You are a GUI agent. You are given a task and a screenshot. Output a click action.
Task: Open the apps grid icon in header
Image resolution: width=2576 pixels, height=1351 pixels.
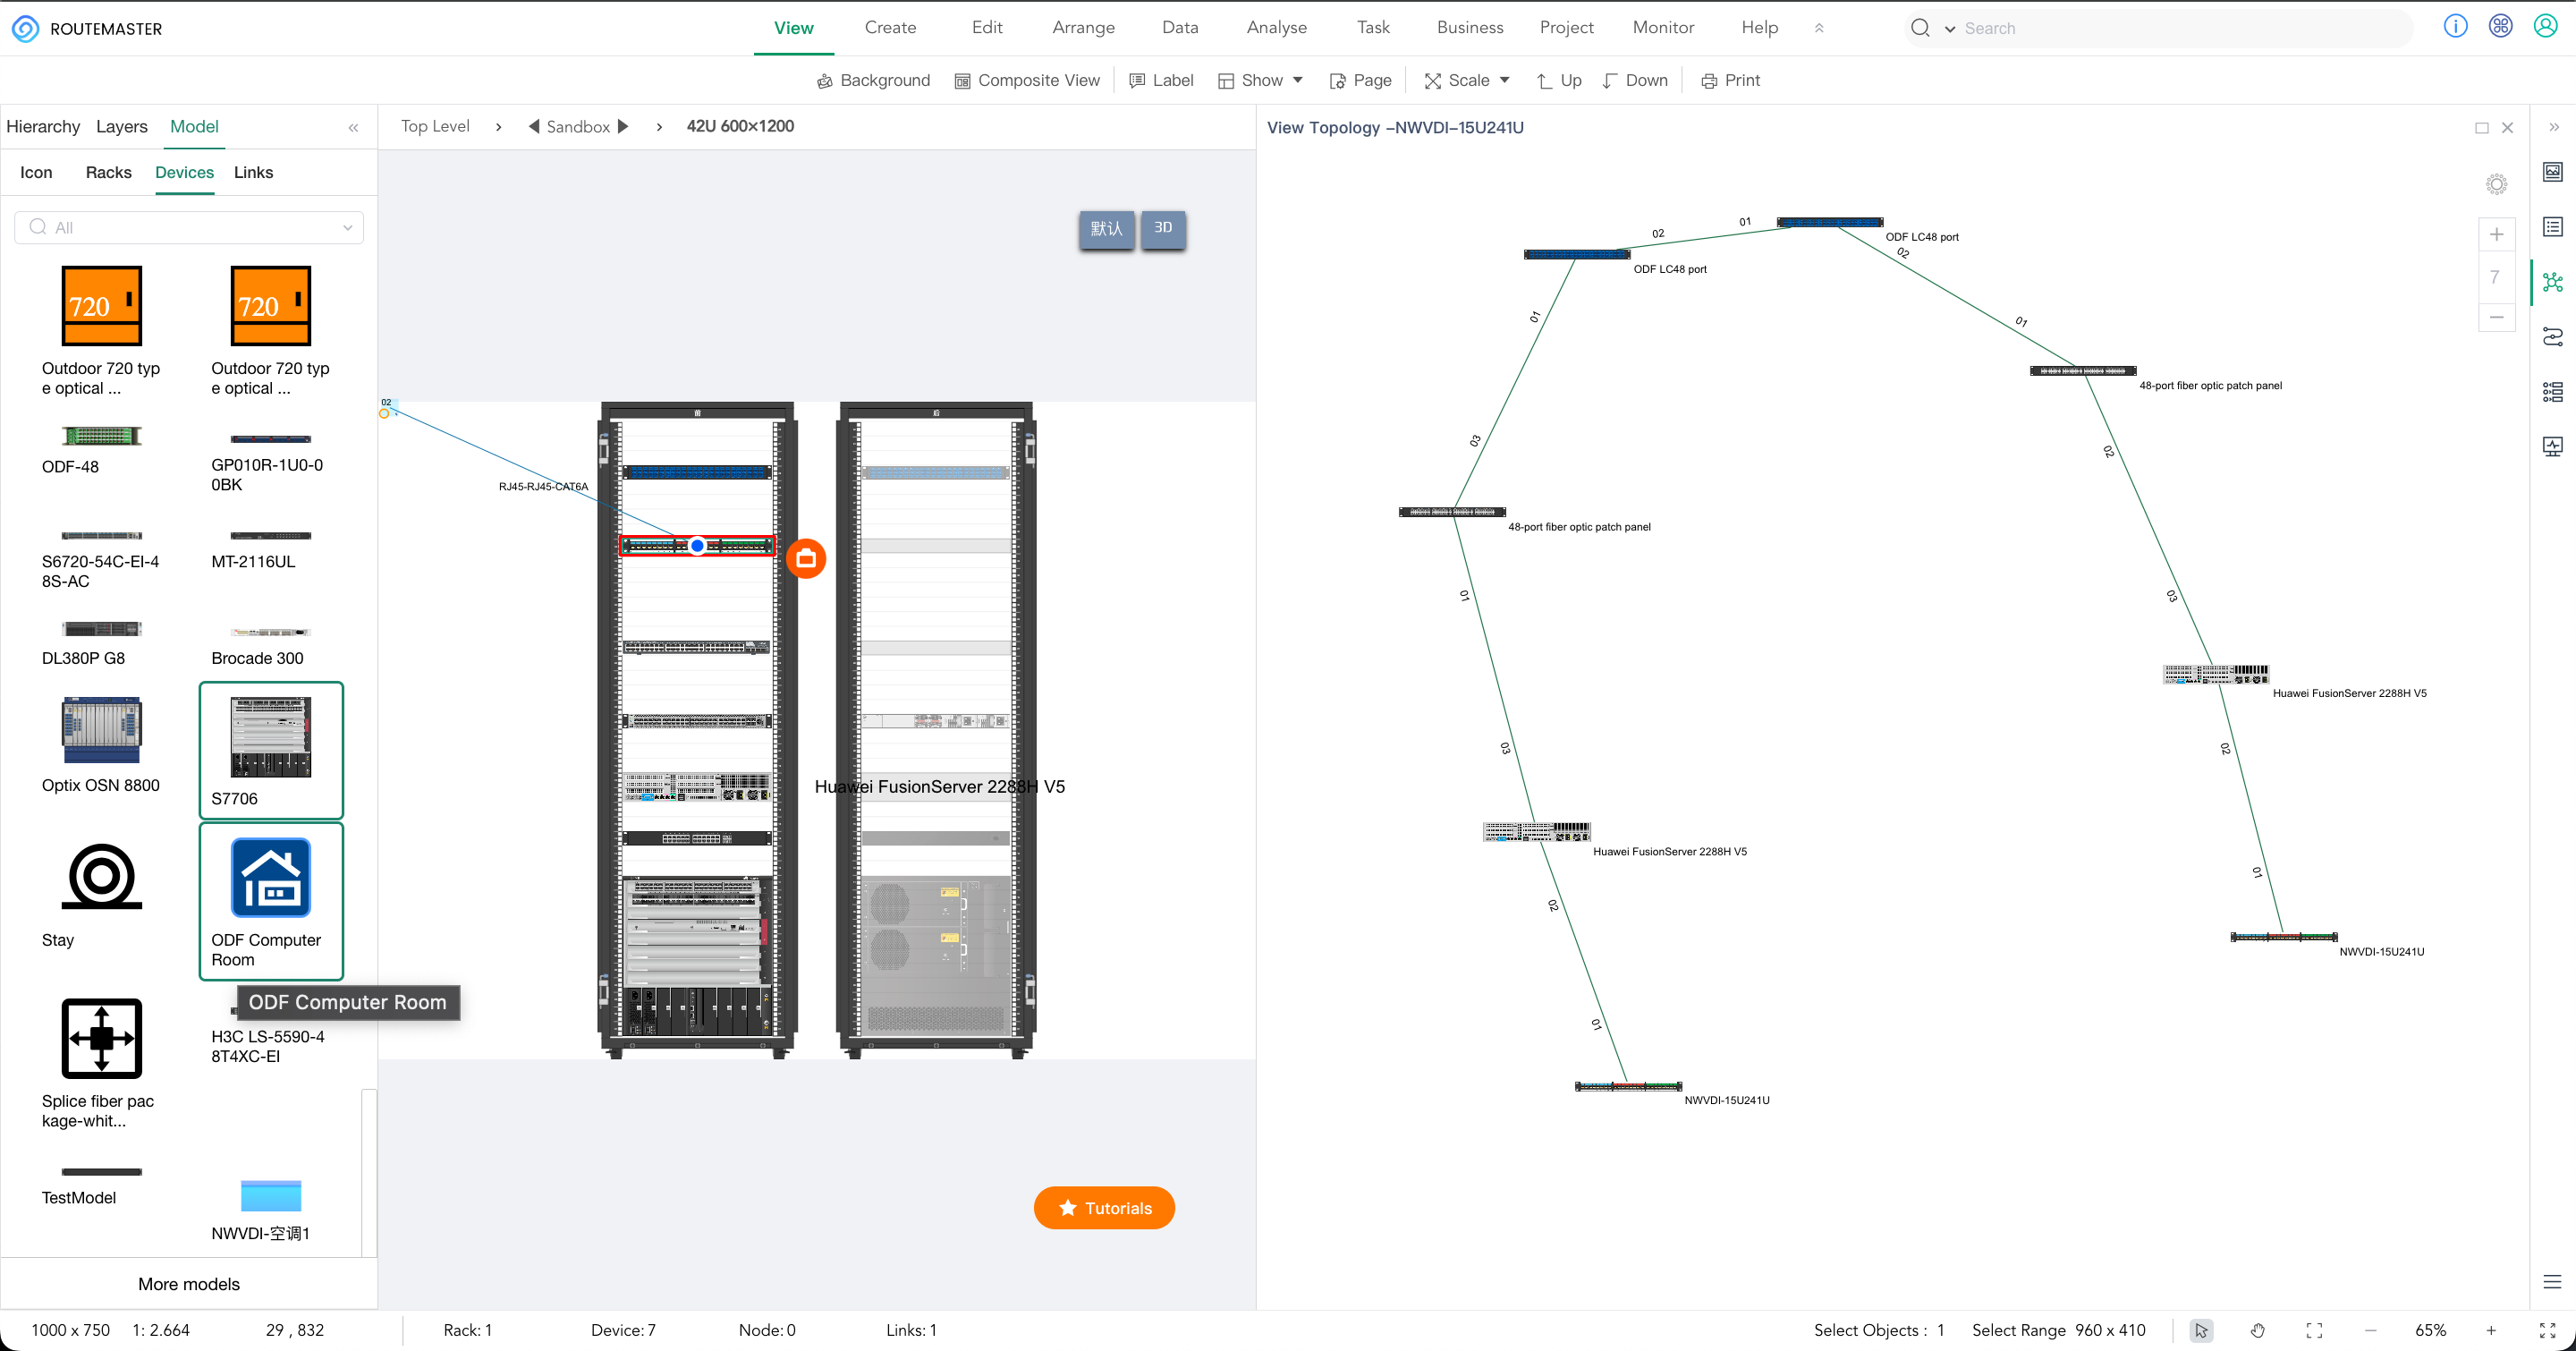click(2500, 27)
